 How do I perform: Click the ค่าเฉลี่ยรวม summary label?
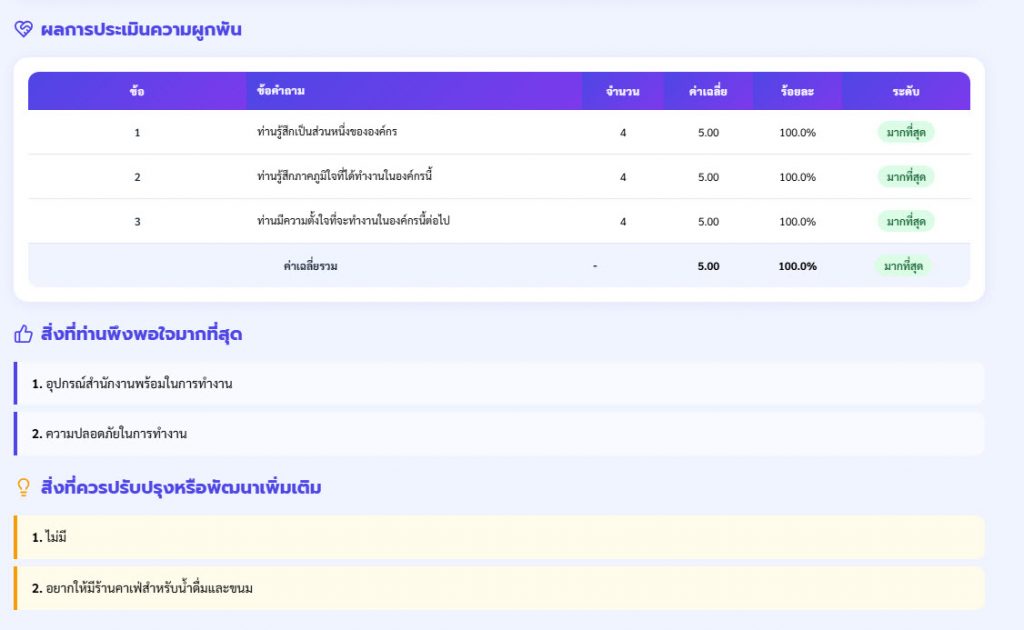[x=310, y=266]
